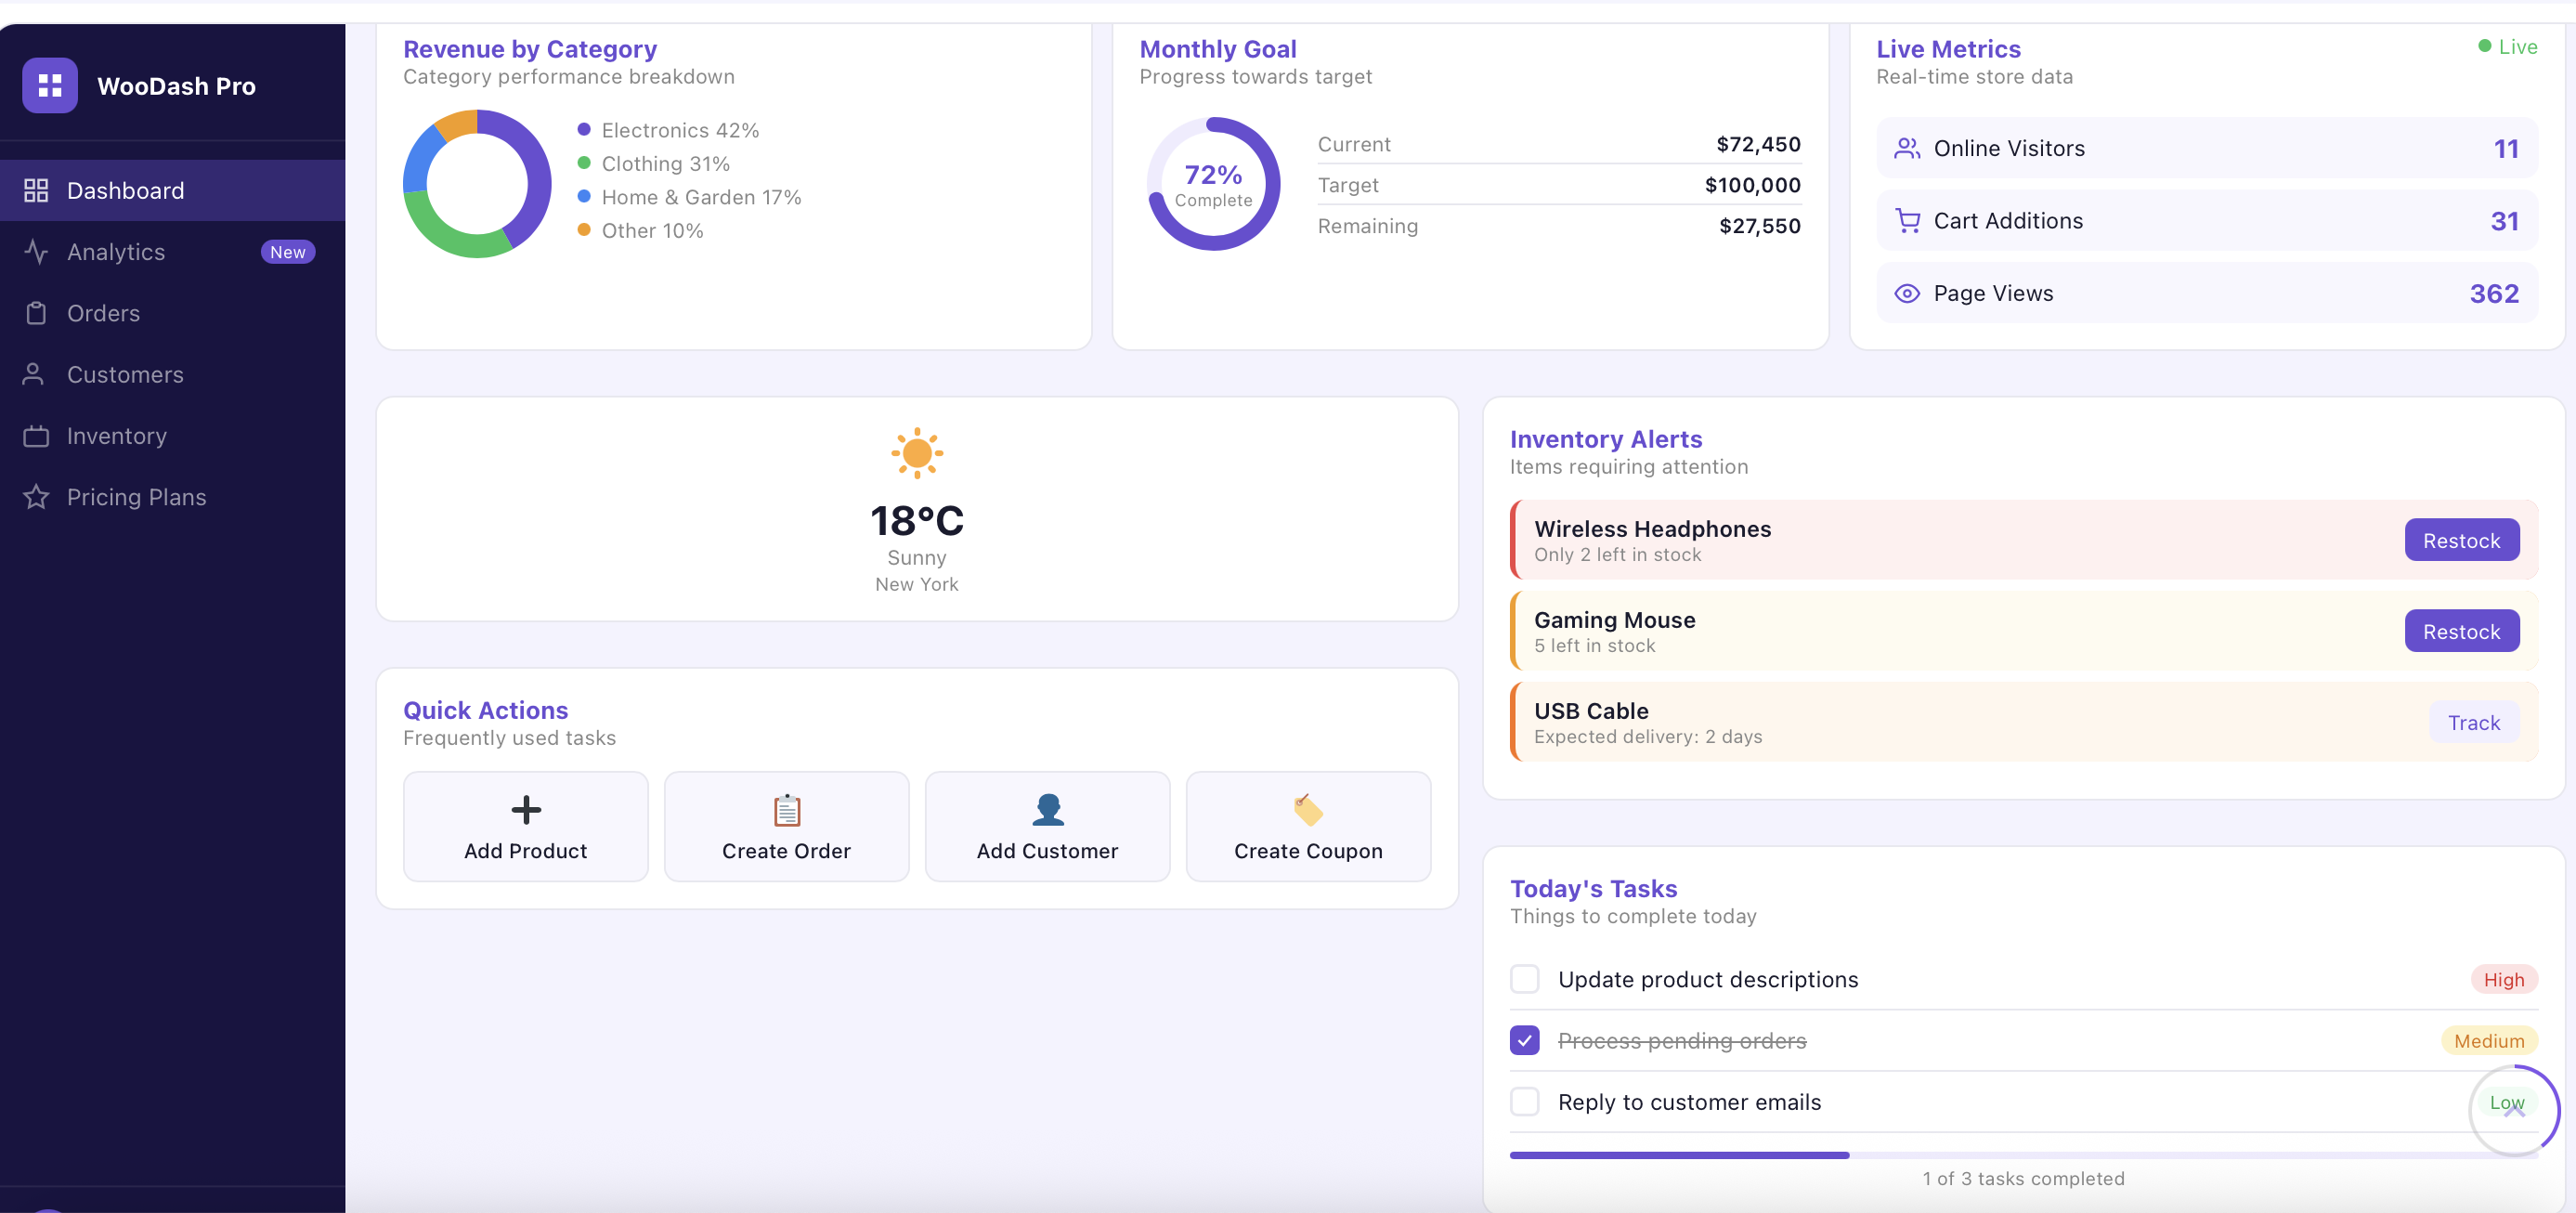Open Analytics via its waveform icon
2576x1213 pixels.
coord(37,252)
